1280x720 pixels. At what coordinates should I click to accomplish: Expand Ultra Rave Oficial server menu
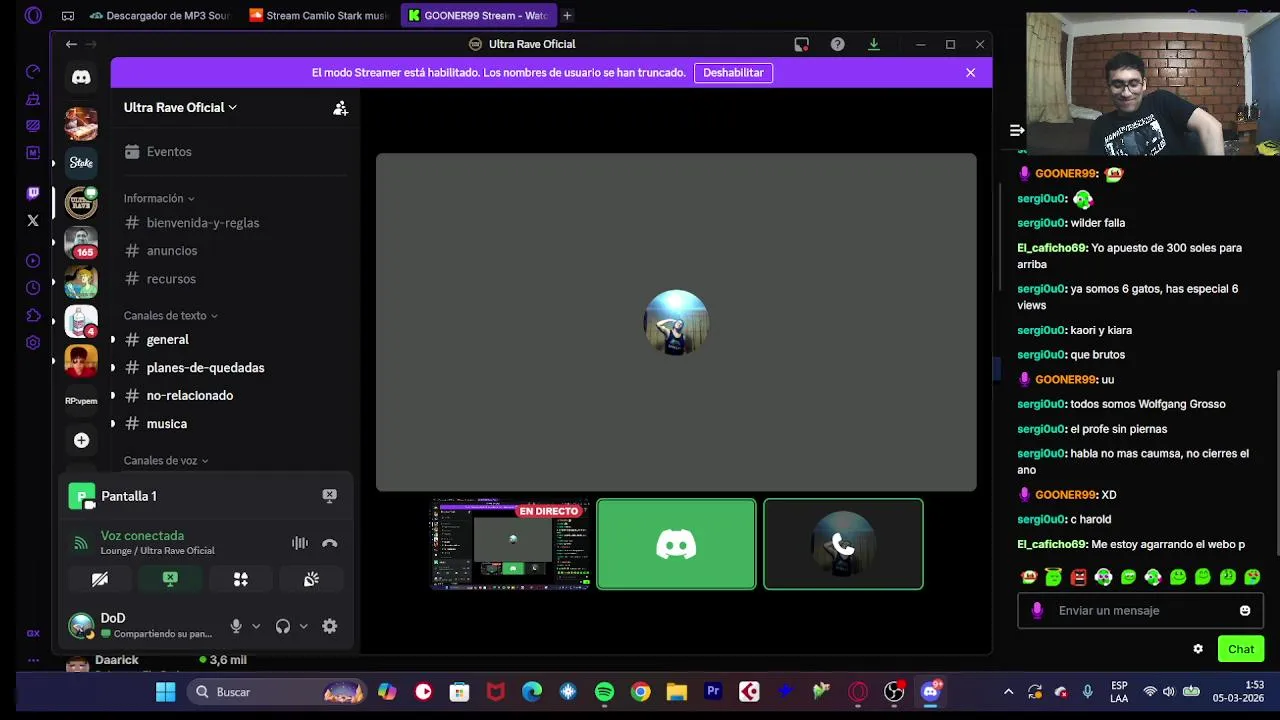pyautogui.click(x=180, y=107)
